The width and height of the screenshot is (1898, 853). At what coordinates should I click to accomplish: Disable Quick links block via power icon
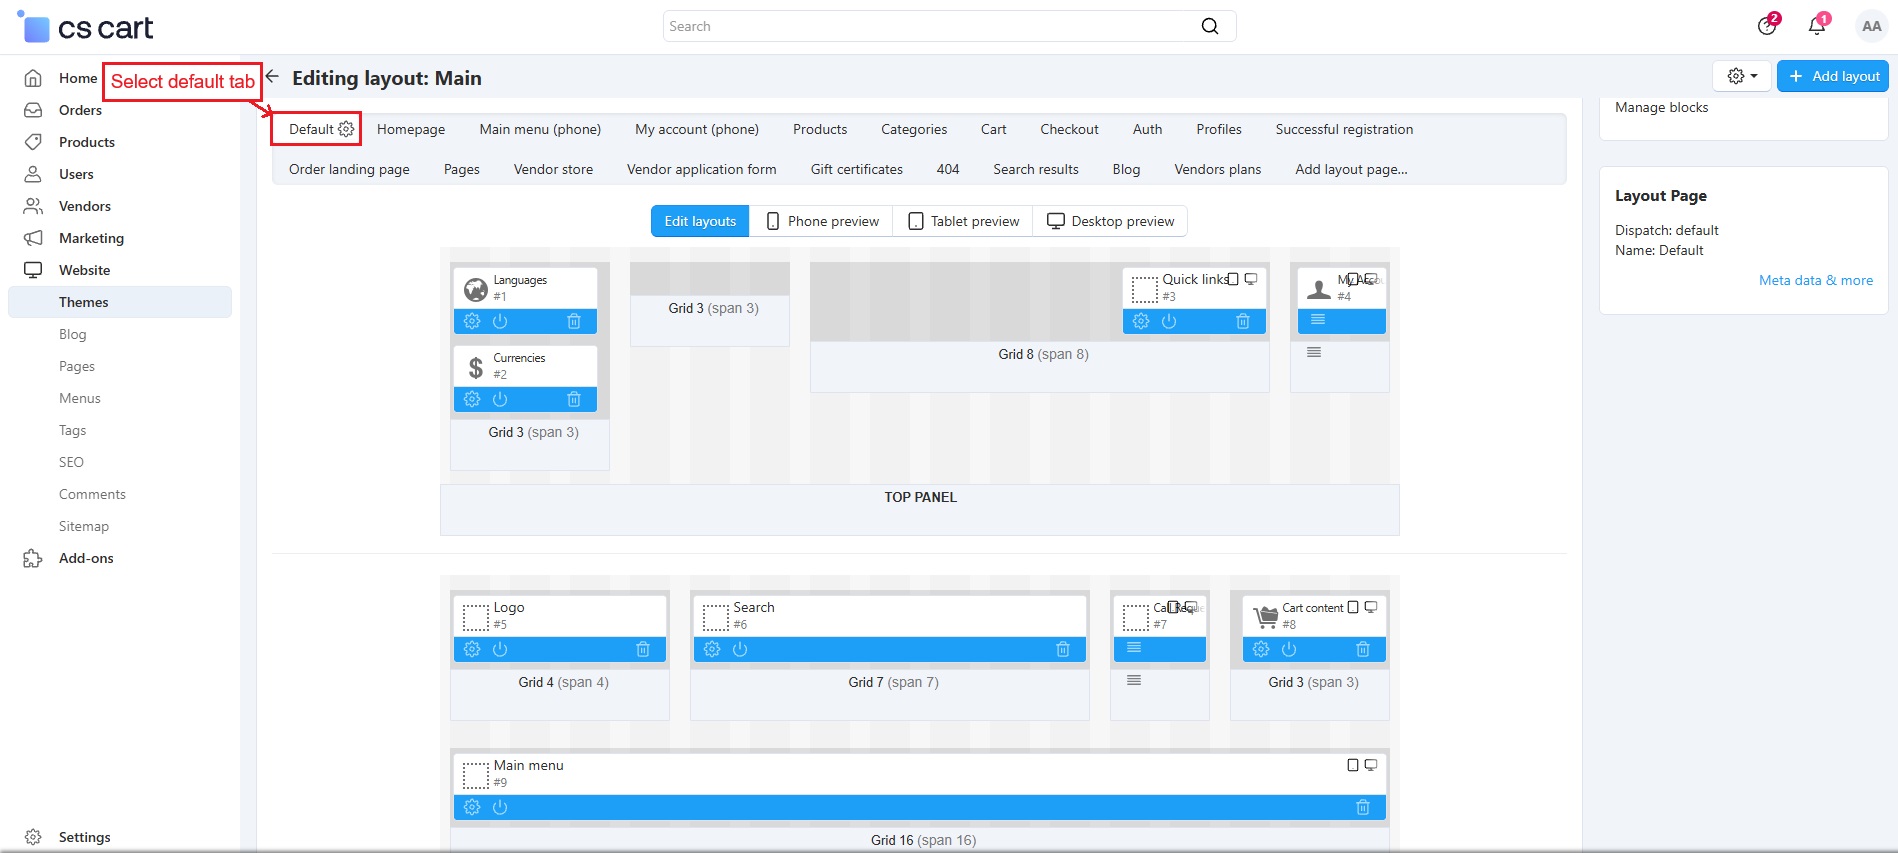pyautogui.click(x=1169, y=321)
